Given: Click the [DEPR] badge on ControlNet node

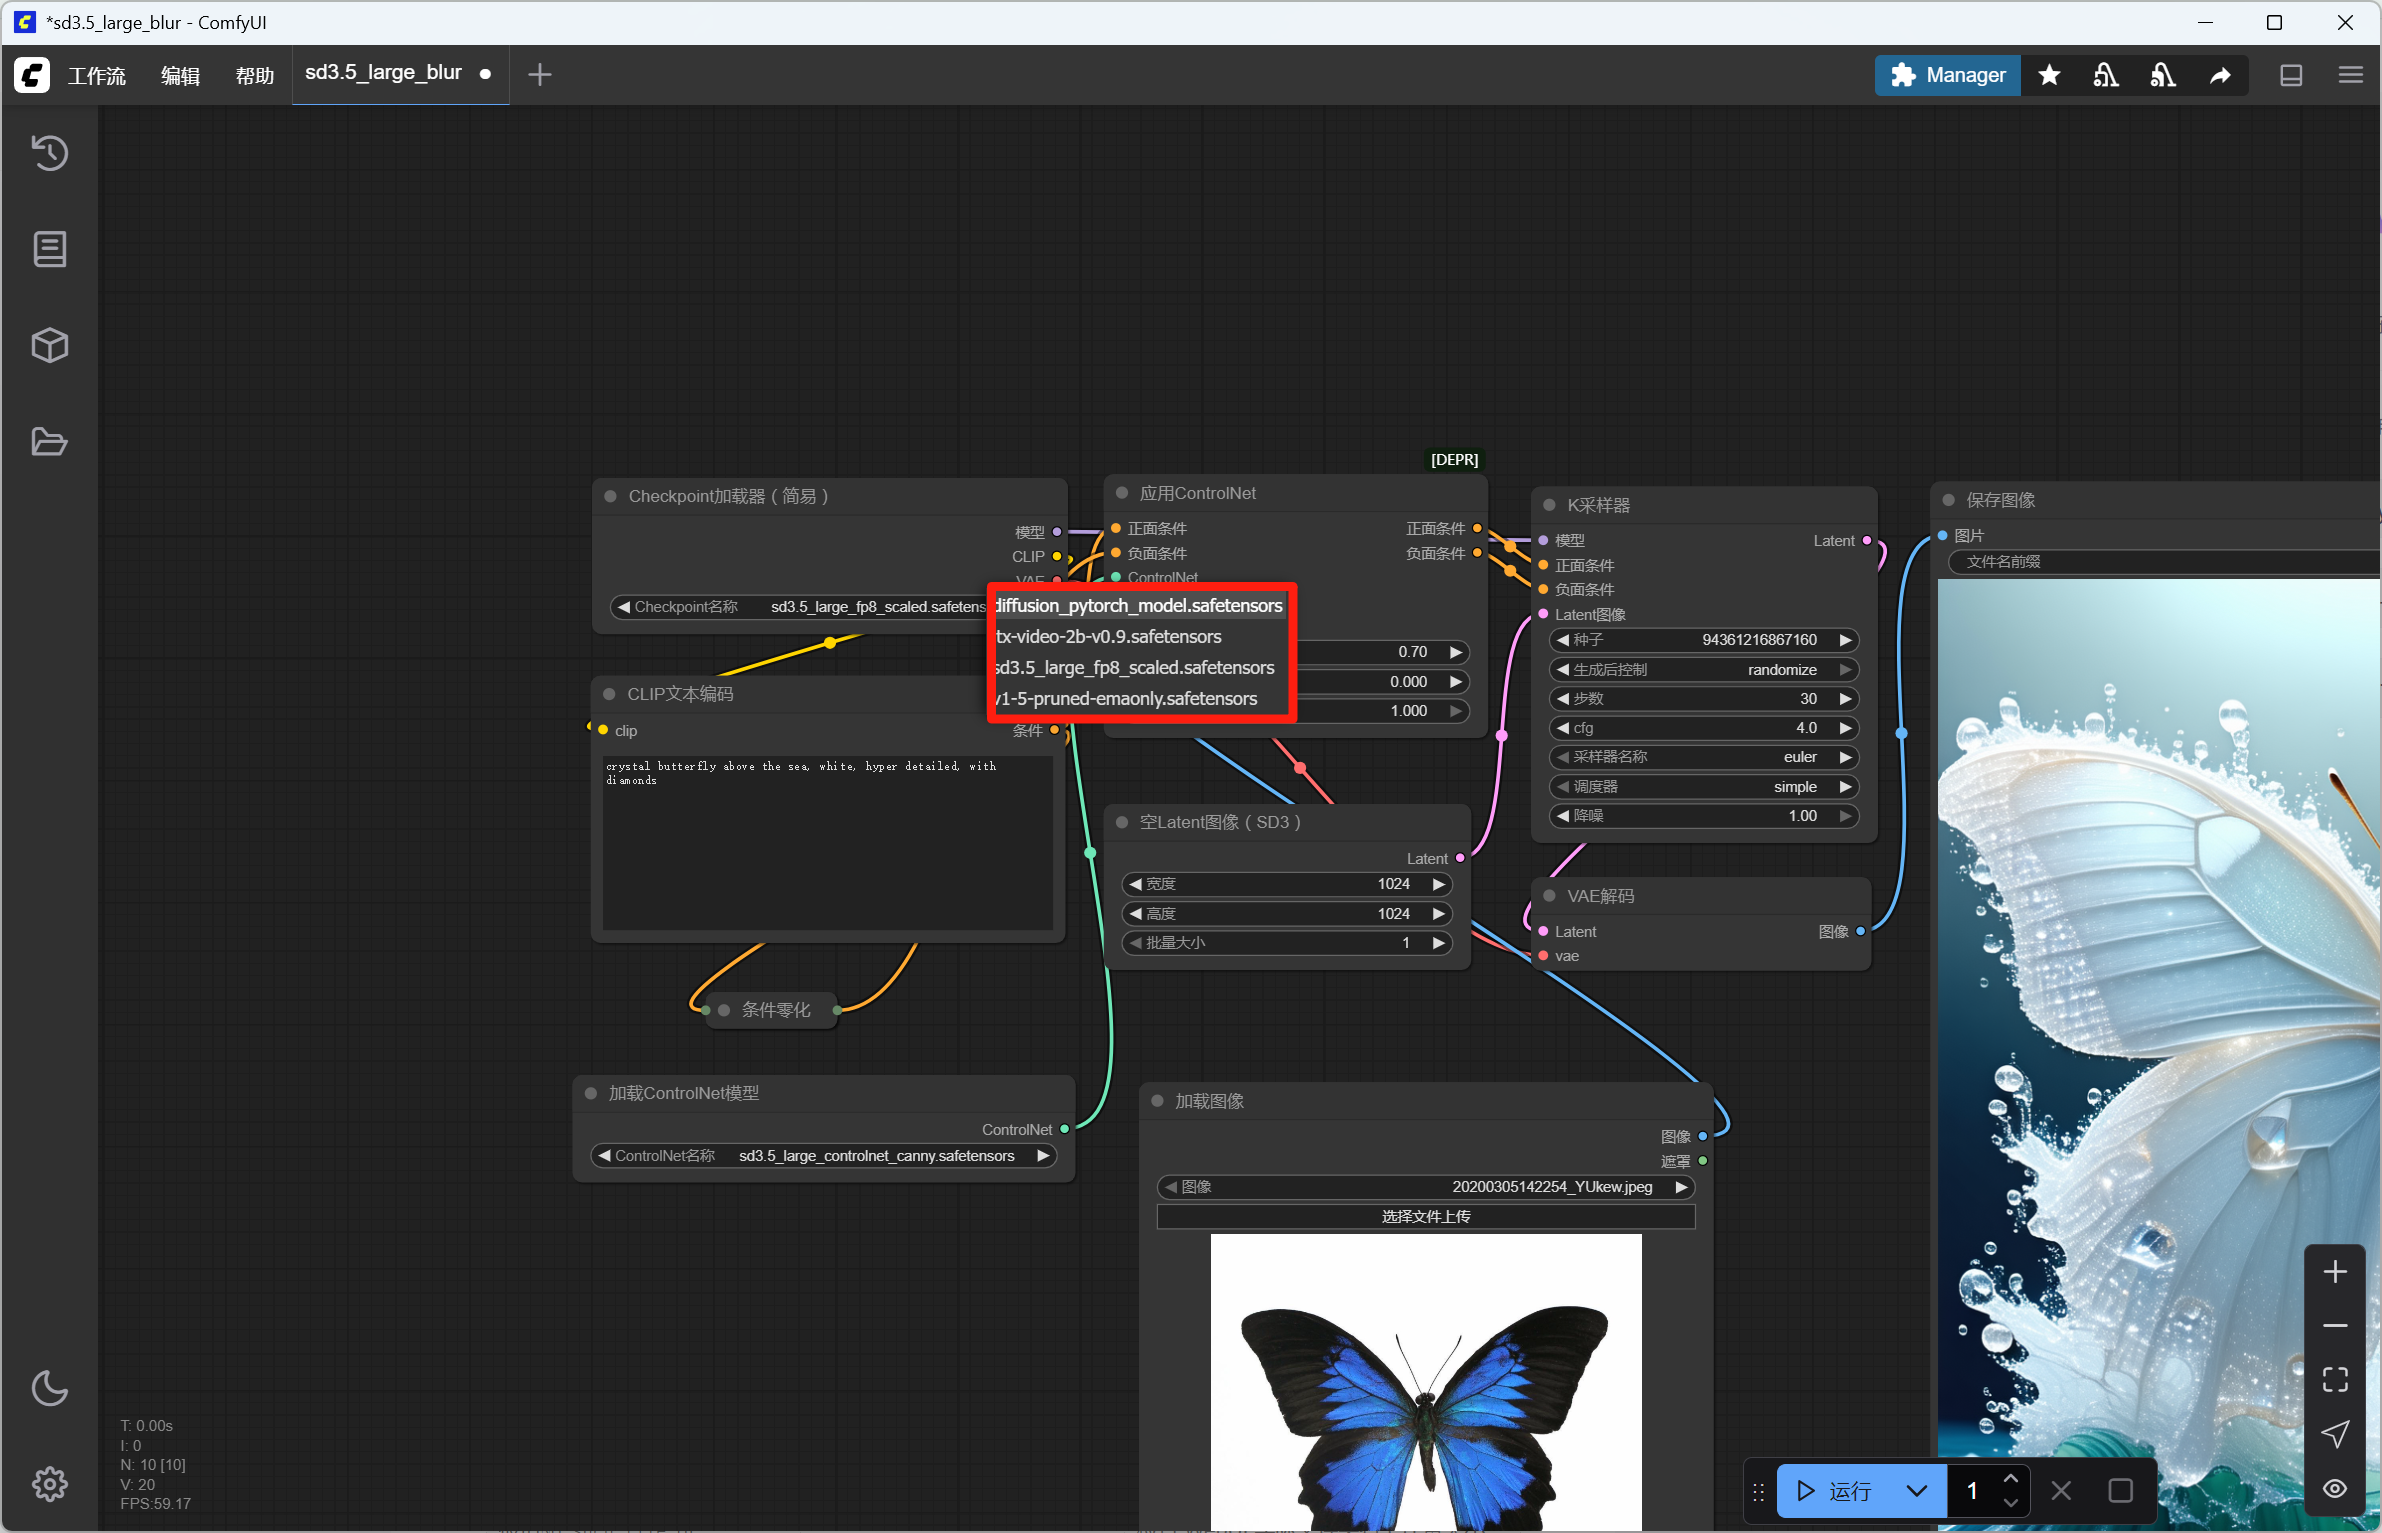Looking at the screenshot, I should [x=1454, y=460].
